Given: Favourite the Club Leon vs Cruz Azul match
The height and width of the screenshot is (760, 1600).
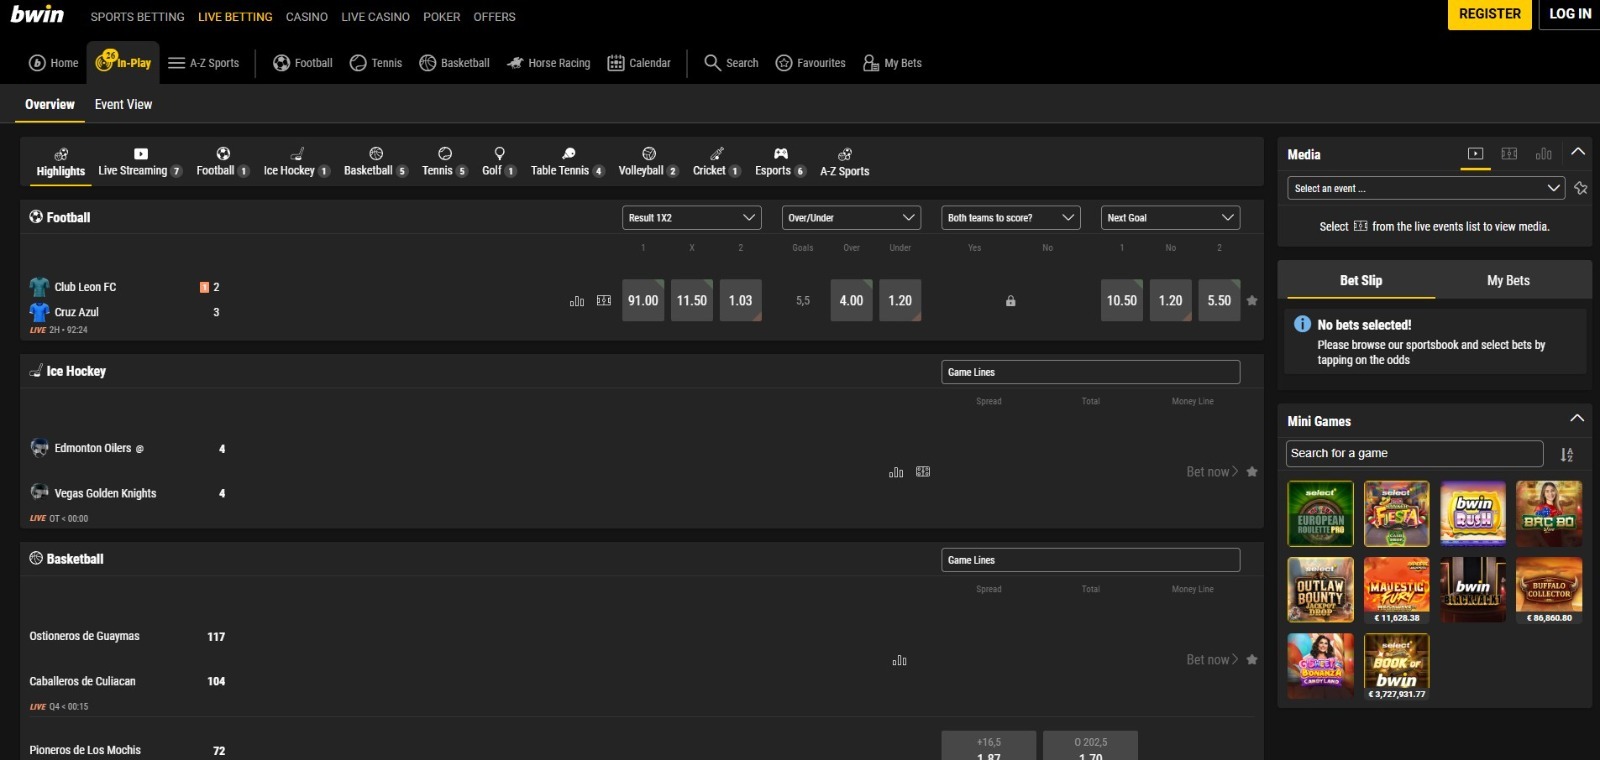Looking at the screenshot, I should point(1252,301).
